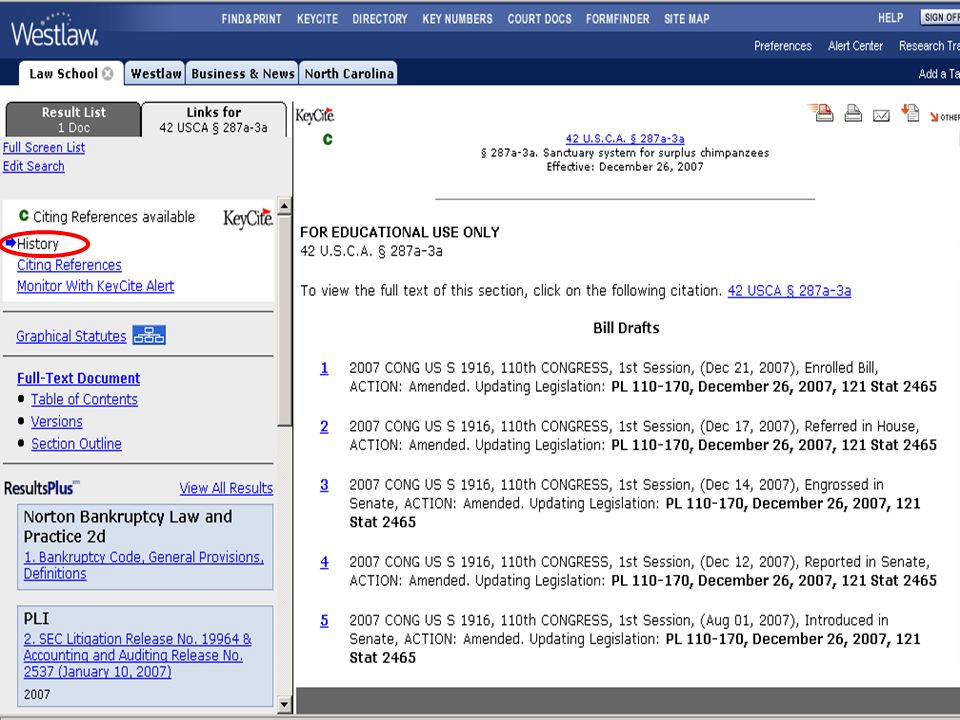
Task: Open COURT DOCS from top navigation
Action: pos(539,19)
